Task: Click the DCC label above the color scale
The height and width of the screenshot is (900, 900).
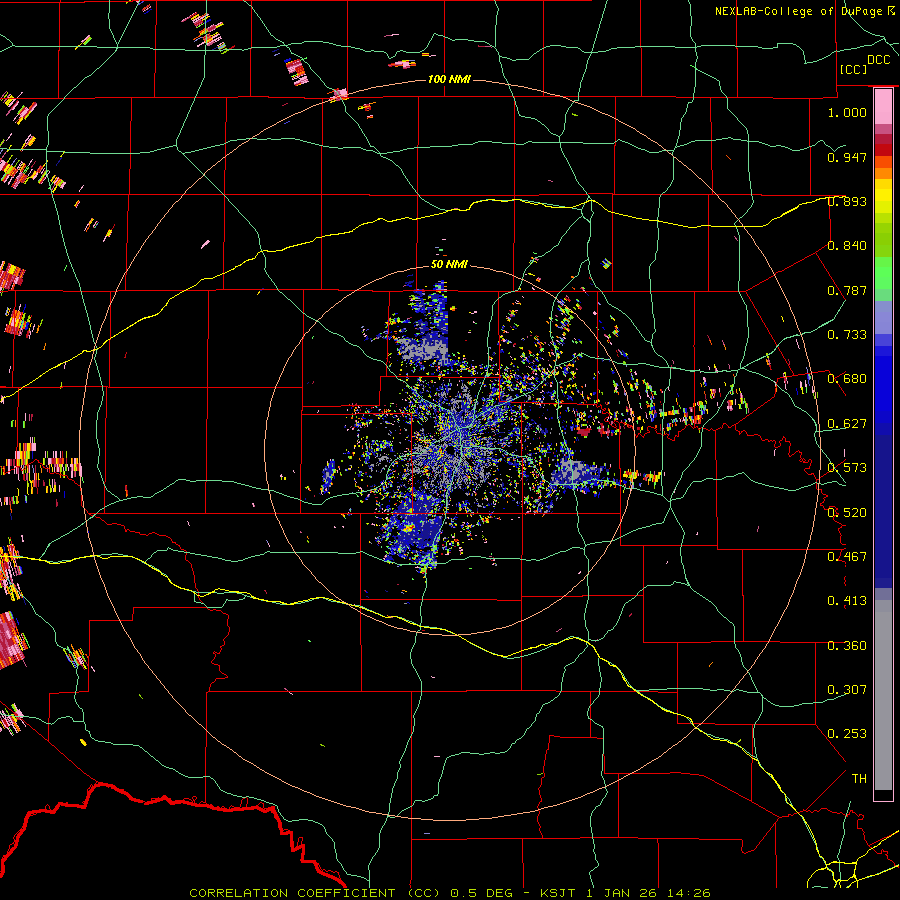Action: pyautogui.click(x=878, y=59)
